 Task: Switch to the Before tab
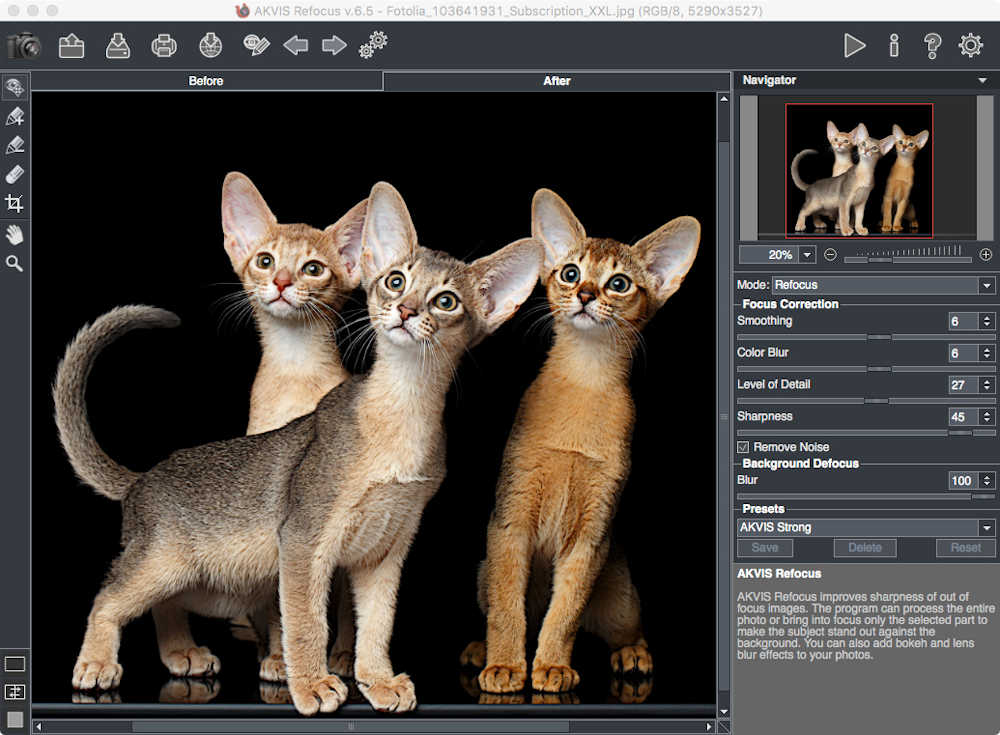(206, 81)
